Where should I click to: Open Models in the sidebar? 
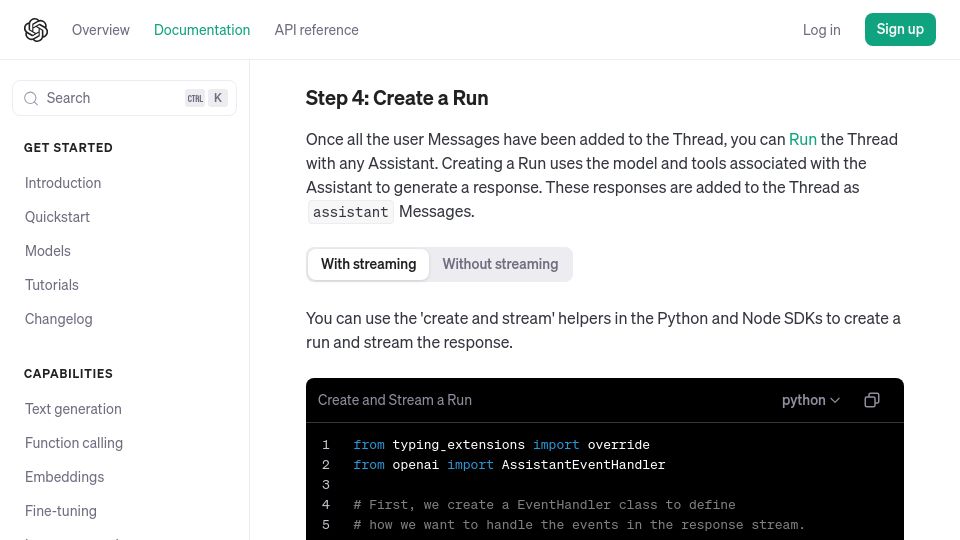click(x=48, y=251)
